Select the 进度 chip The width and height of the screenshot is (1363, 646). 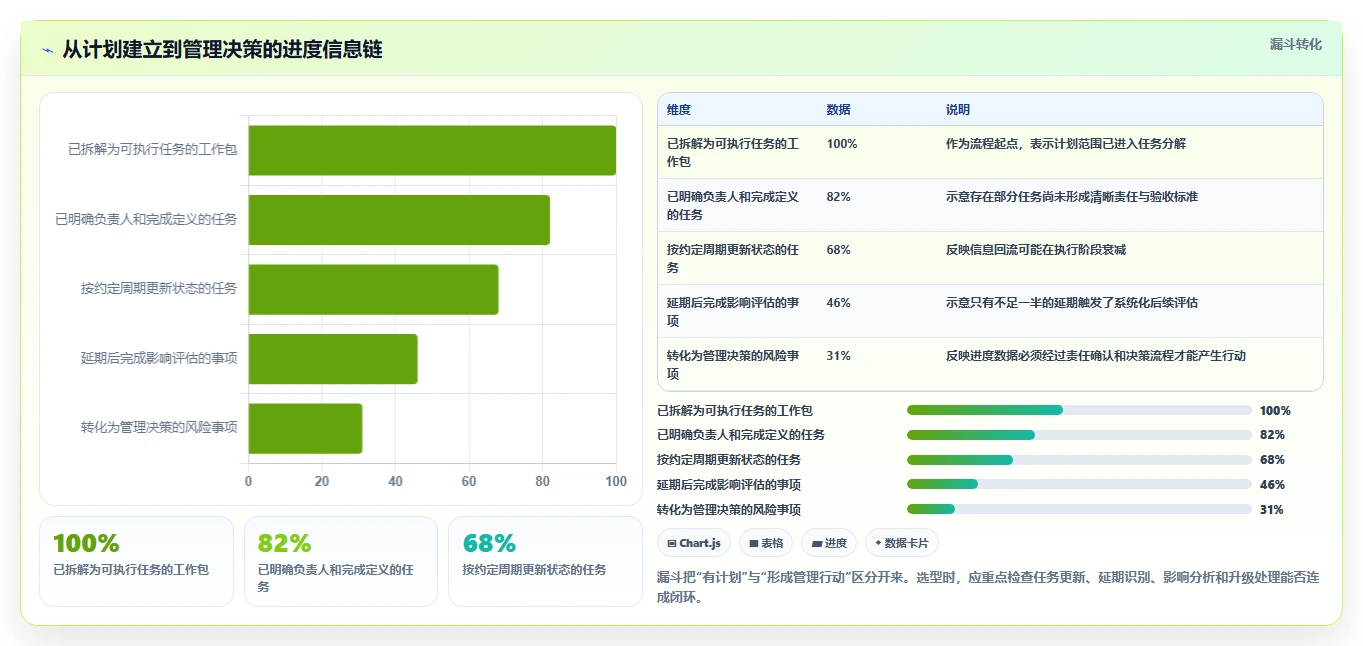(829, 543)
